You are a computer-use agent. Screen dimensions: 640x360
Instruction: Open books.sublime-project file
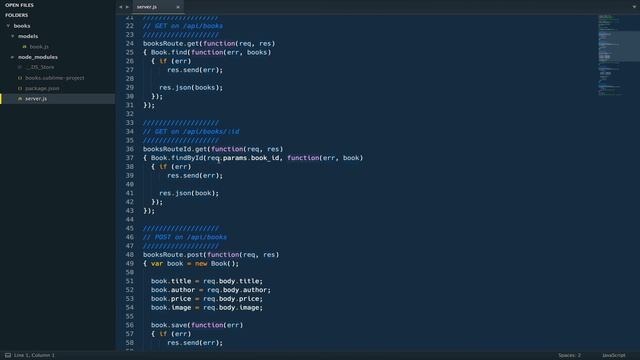point(55,78)
